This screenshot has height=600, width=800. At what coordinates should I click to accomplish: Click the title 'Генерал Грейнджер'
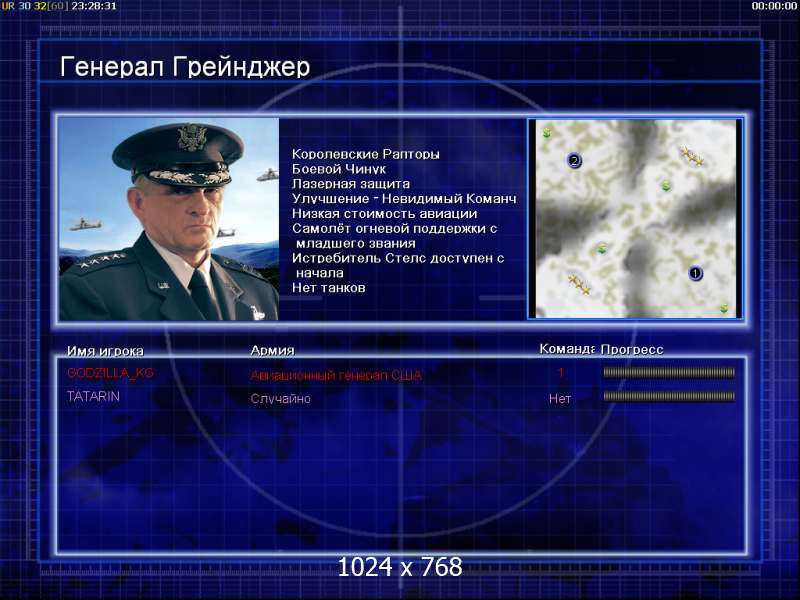185,67
